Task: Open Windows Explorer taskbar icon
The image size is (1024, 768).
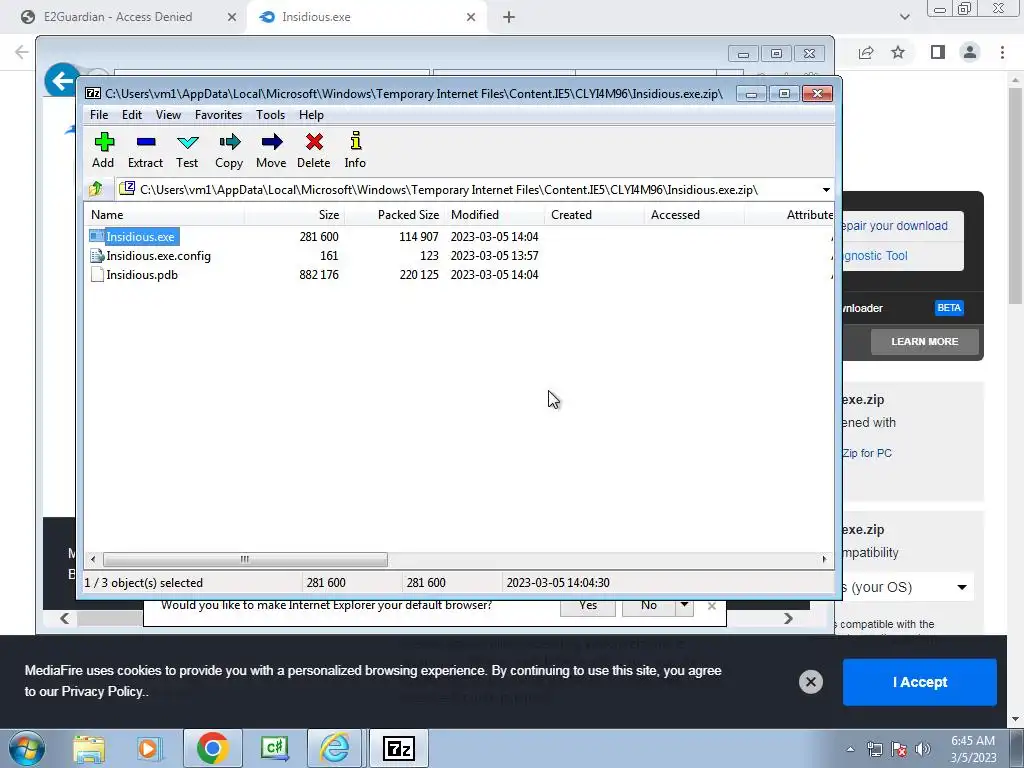Action: tap(89, 749)
